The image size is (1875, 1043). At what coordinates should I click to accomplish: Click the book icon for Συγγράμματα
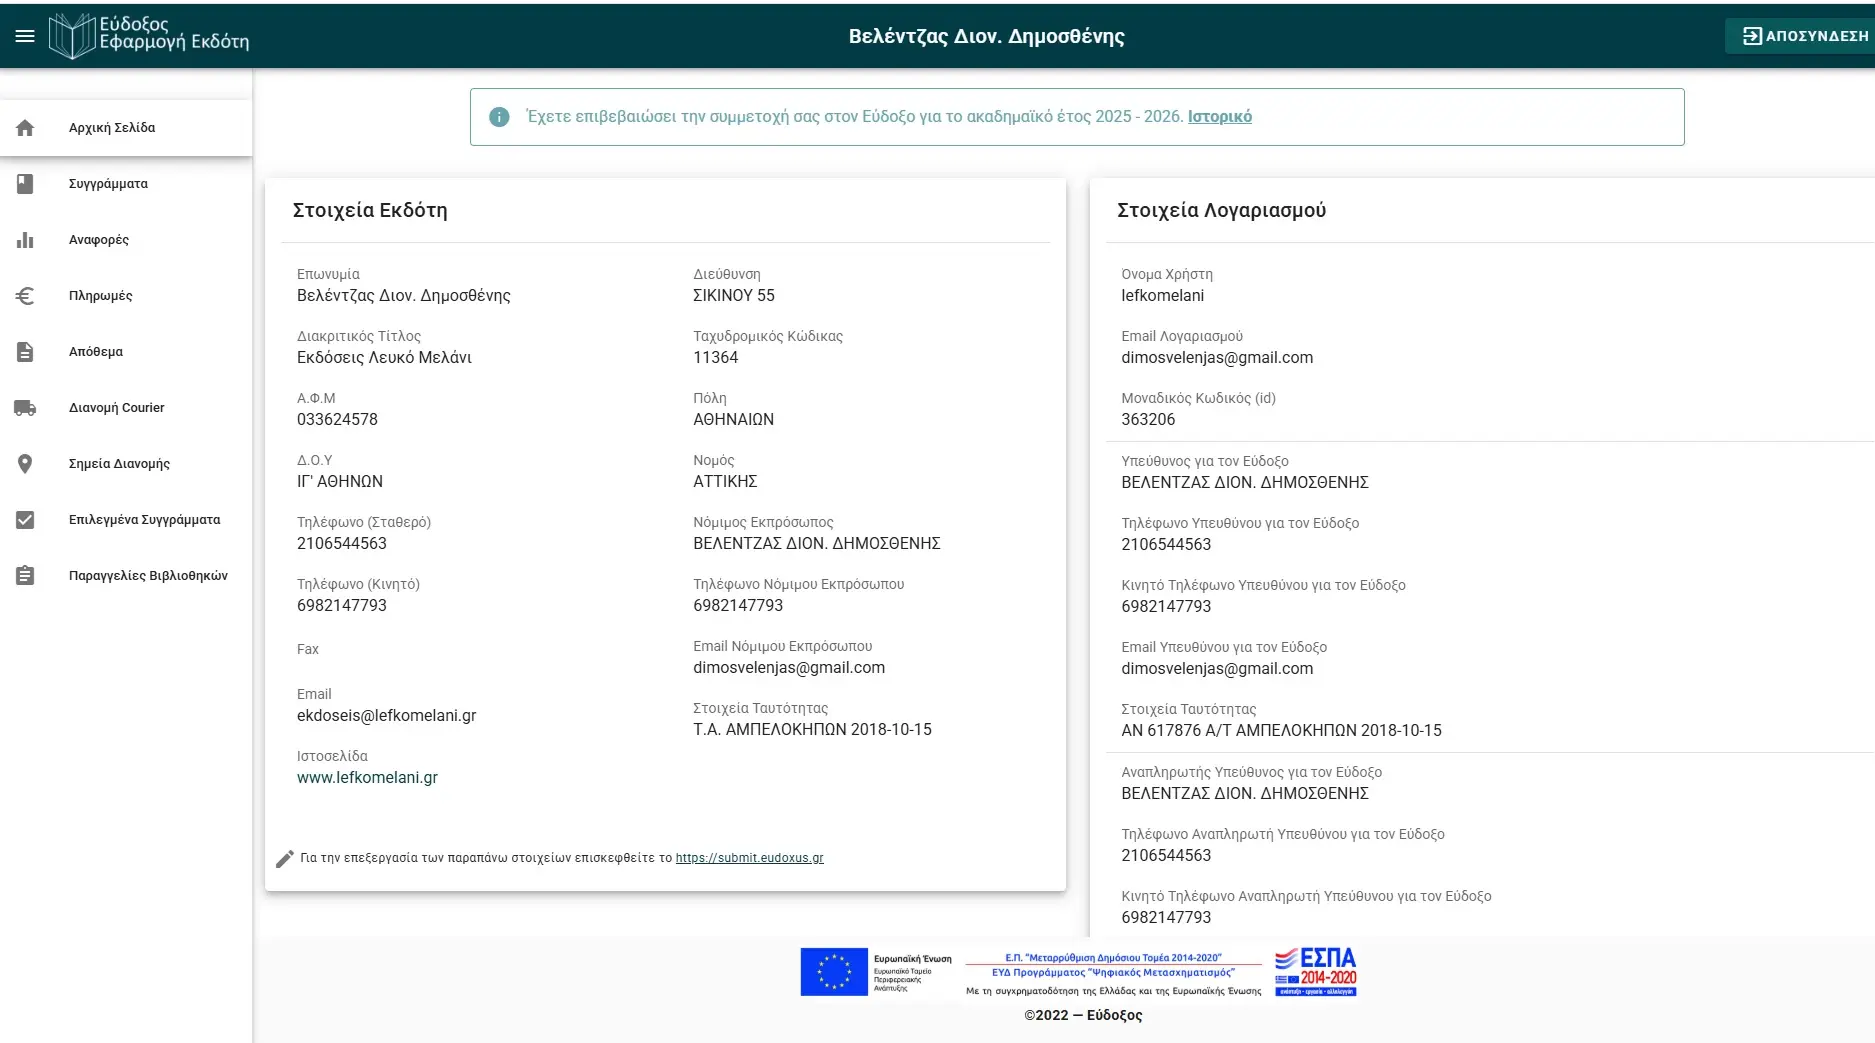coord(25,184)
